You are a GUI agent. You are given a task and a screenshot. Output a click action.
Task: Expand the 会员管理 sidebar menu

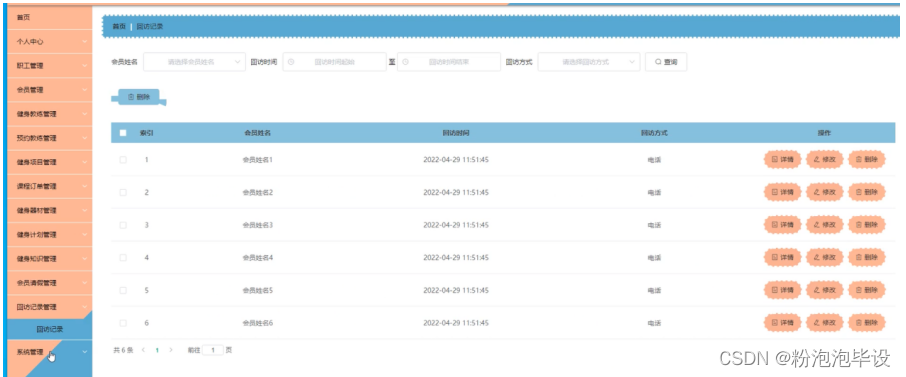[49, 90]
